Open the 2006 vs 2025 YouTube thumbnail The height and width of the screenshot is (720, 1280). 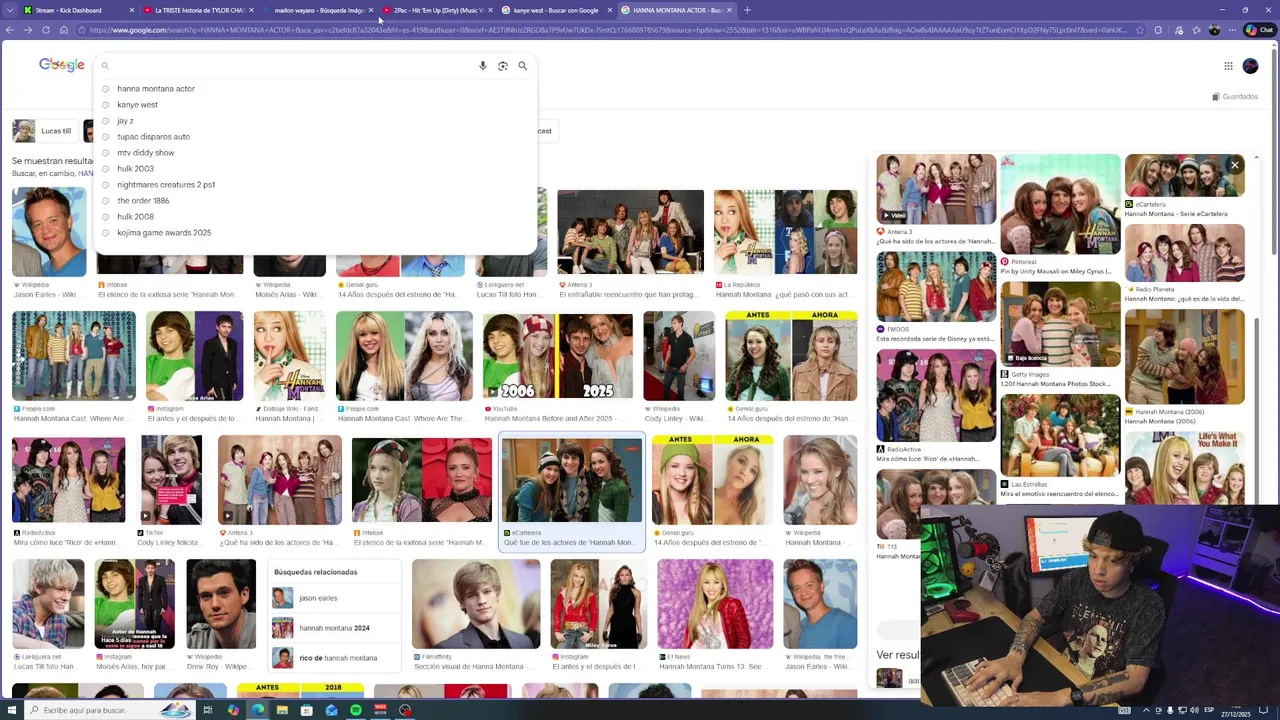click(558, 356)
